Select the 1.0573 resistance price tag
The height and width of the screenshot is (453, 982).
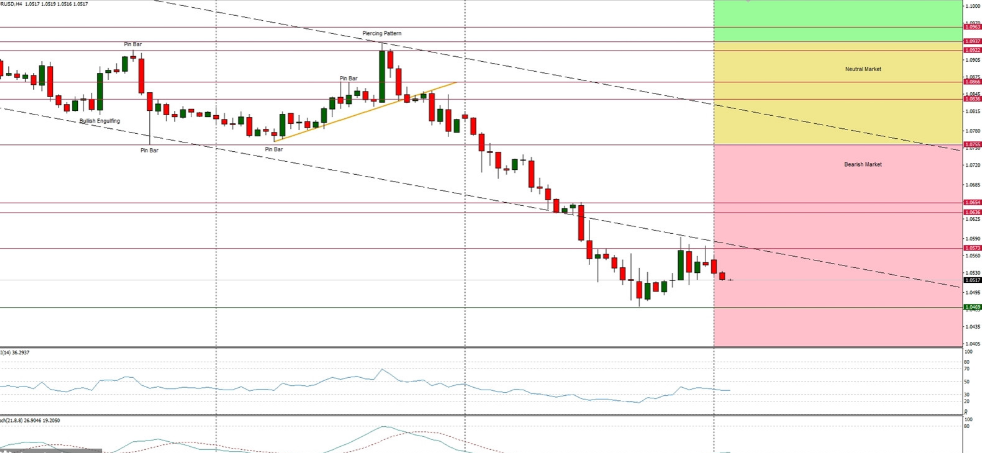[x=970, y=248]
